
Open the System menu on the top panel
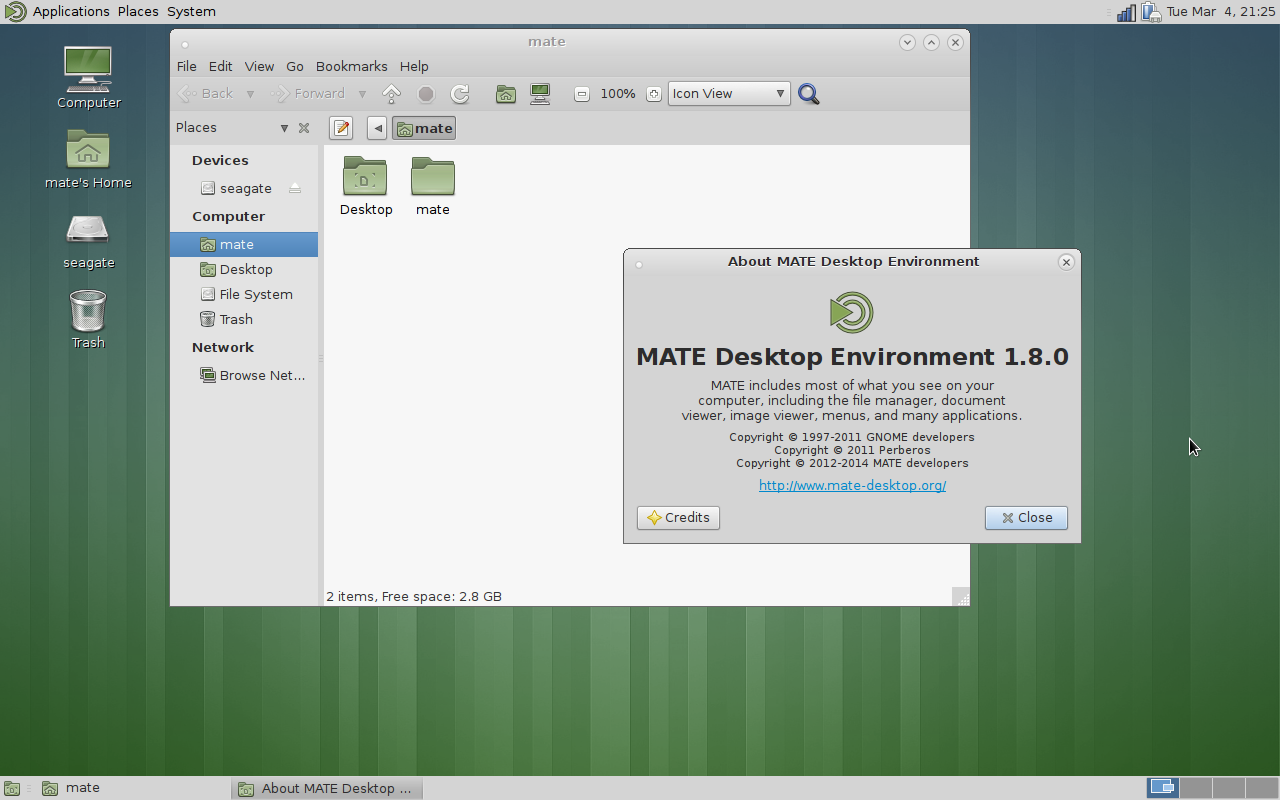pos(190,11)
